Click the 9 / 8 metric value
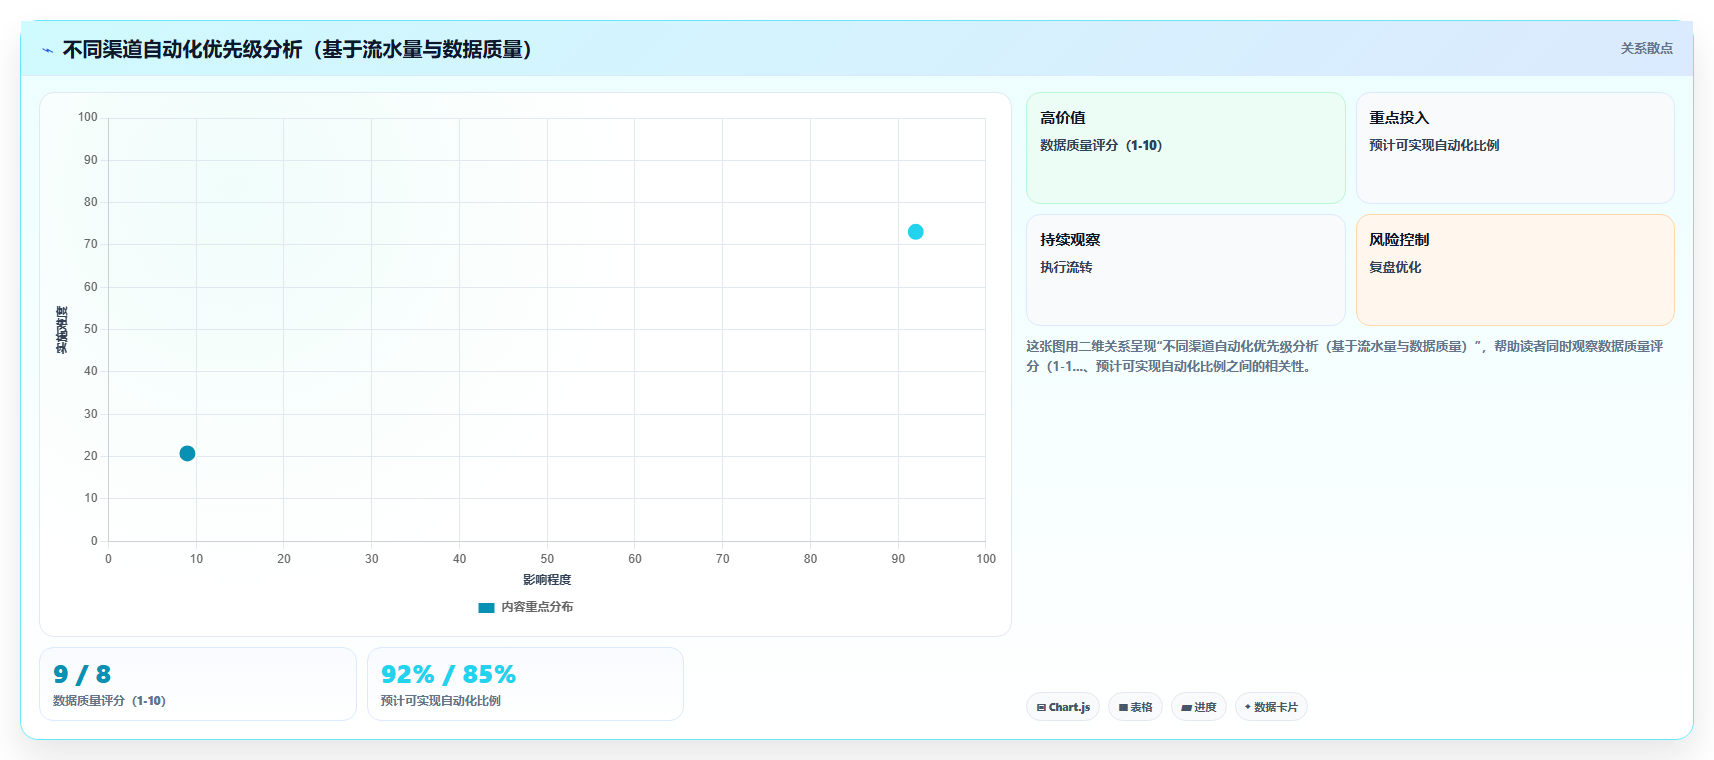This screenshot has height=760, width=1714. pos(82,675)
